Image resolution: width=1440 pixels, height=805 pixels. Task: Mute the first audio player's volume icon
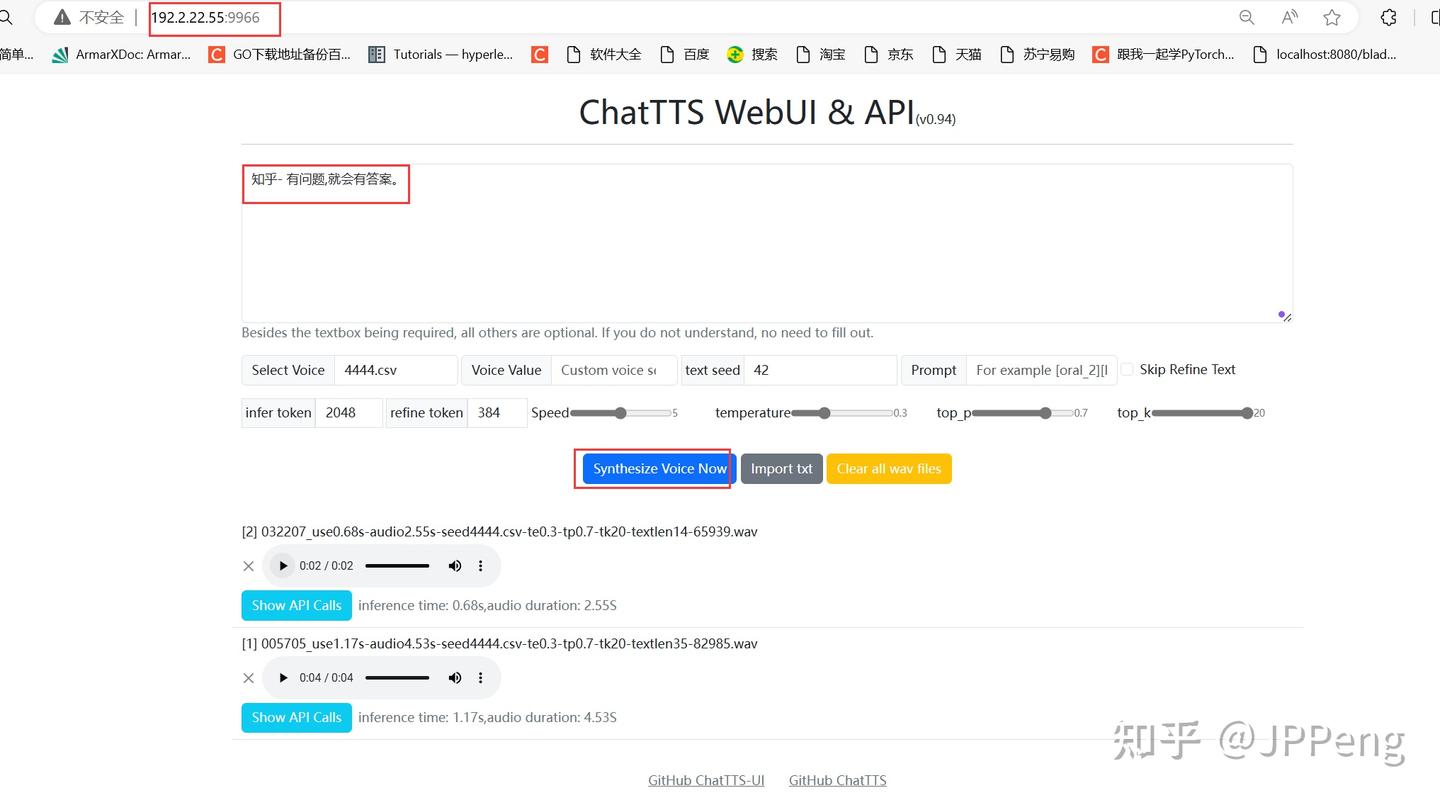455,565
